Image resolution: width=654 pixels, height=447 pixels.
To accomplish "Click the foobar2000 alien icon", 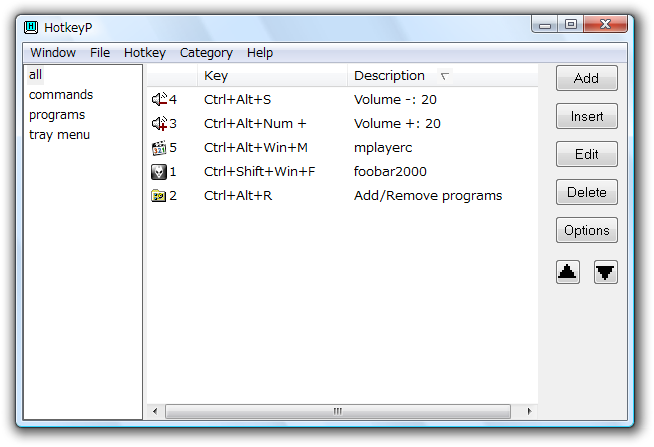I will (x=159, y=171).
